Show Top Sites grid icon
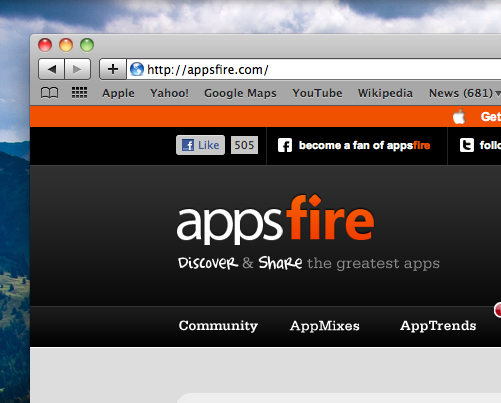The image size is (501, 403). pyautogui.click(x=79, y=93)
